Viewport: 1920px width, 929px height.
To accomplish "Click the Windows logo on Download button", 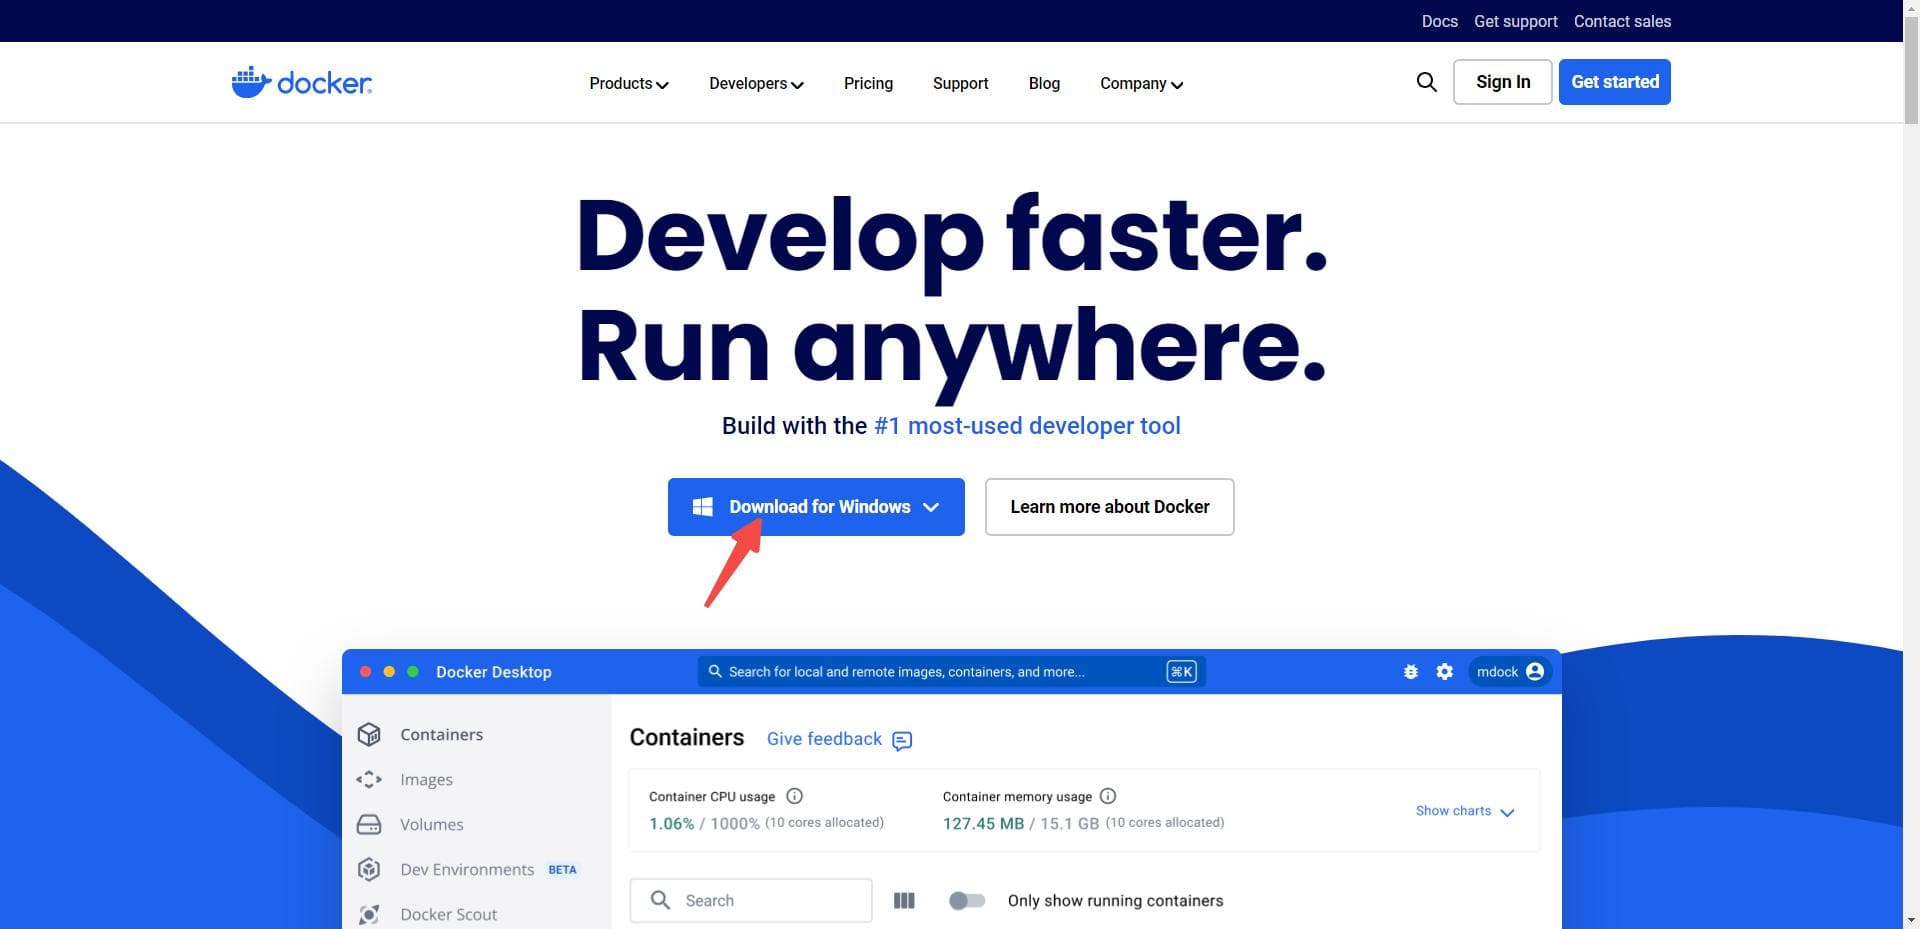I will click(x=703, y=507).
